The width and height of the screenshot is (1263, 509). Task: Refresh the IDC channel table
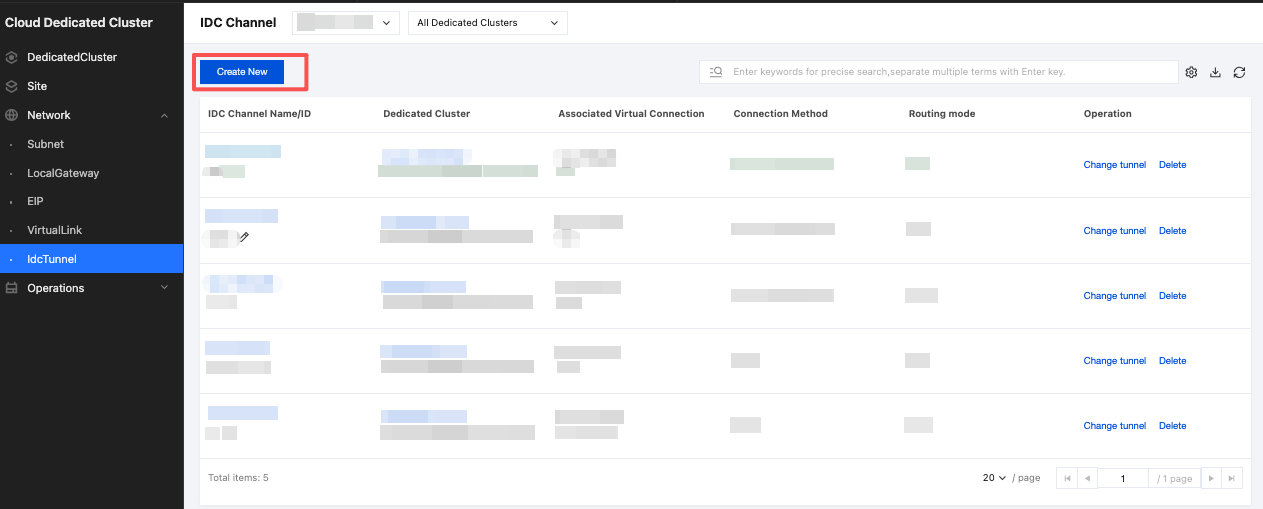(x=1240, y=72)
